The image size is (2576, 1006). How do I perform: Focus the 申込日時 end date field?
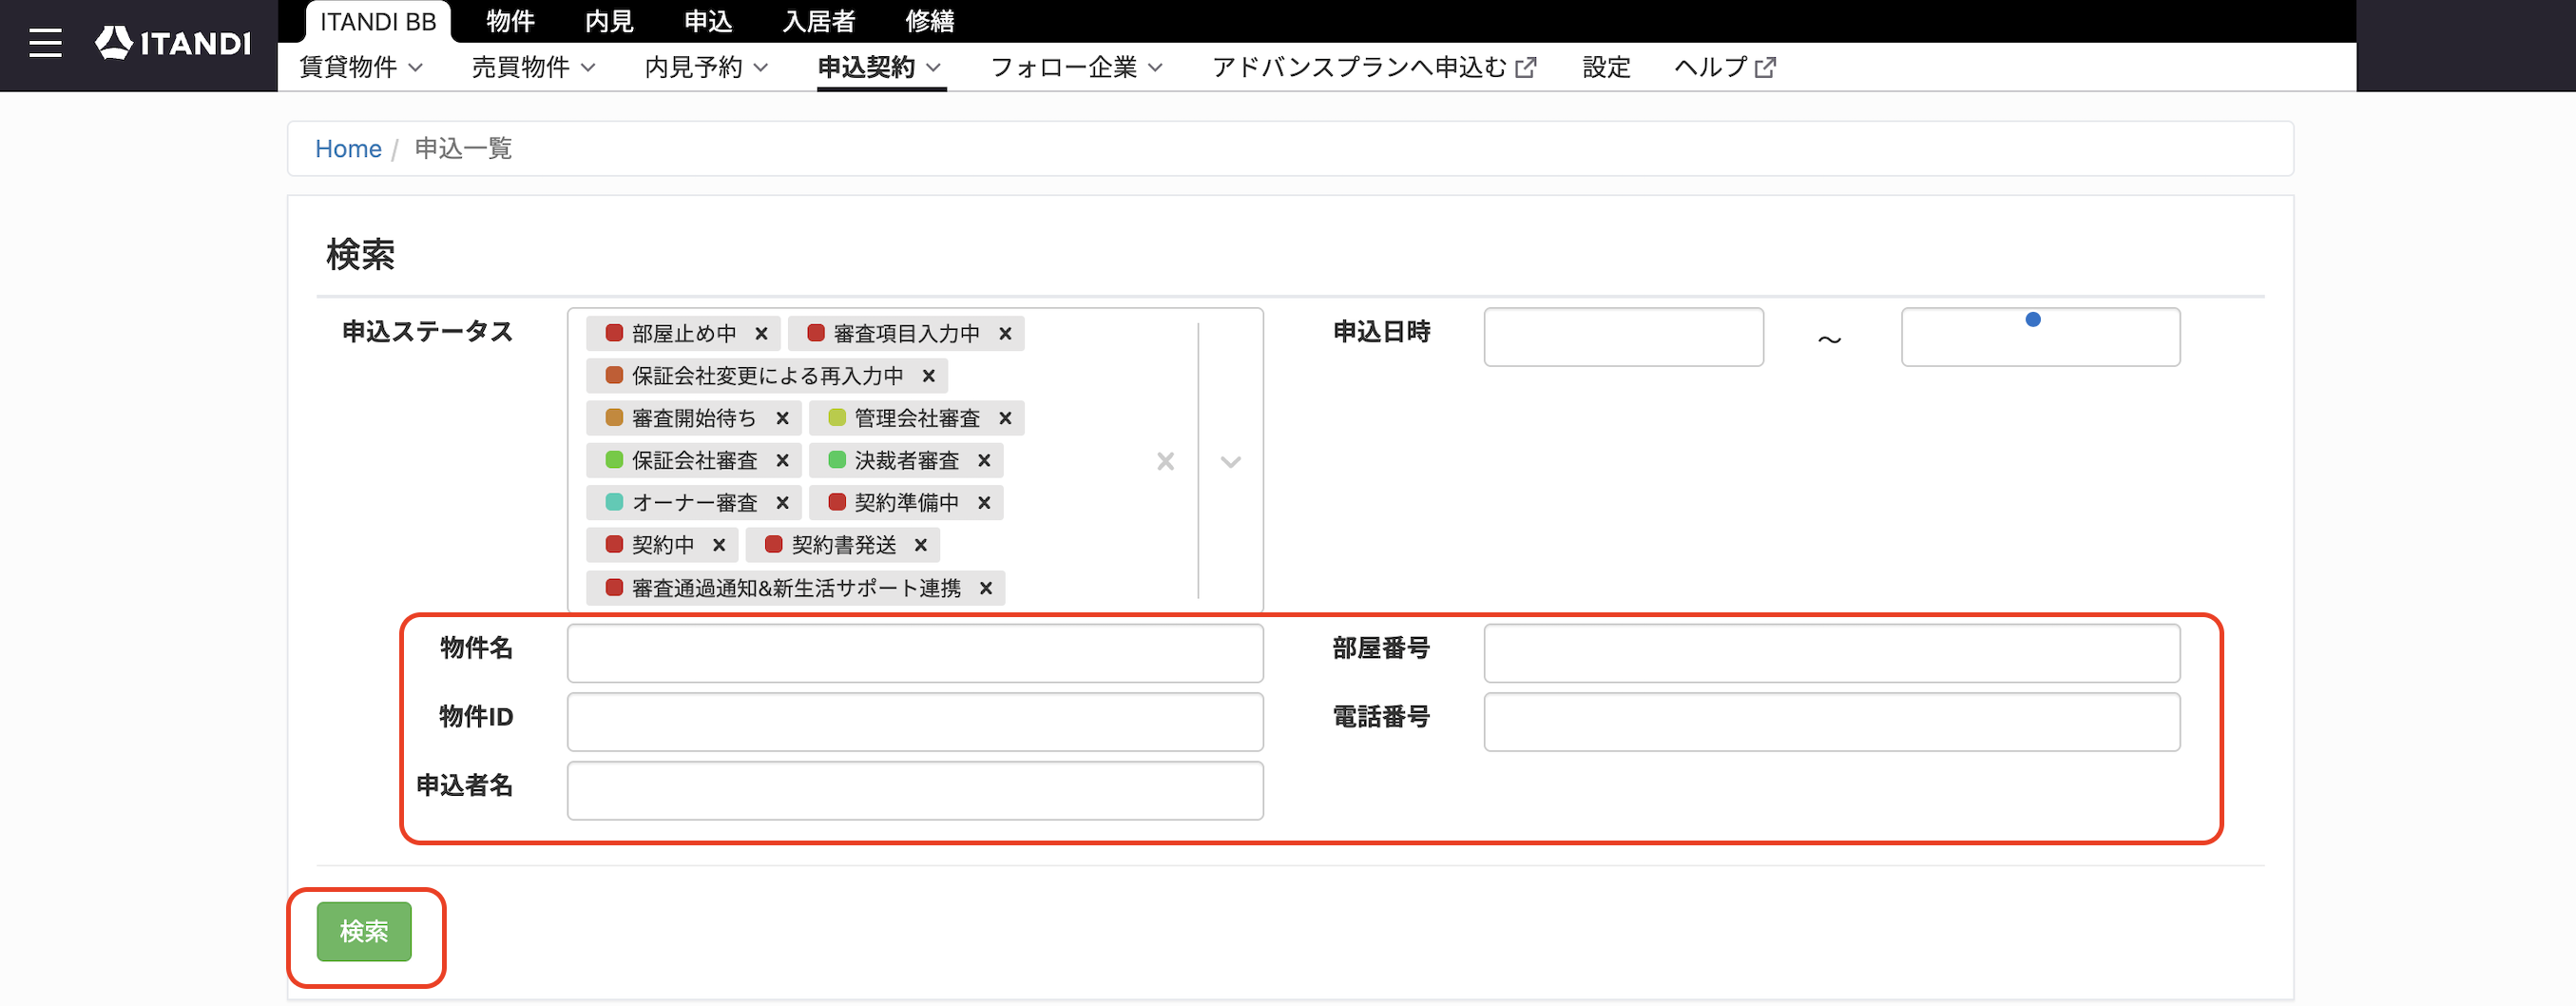[x=2040, y=337]
